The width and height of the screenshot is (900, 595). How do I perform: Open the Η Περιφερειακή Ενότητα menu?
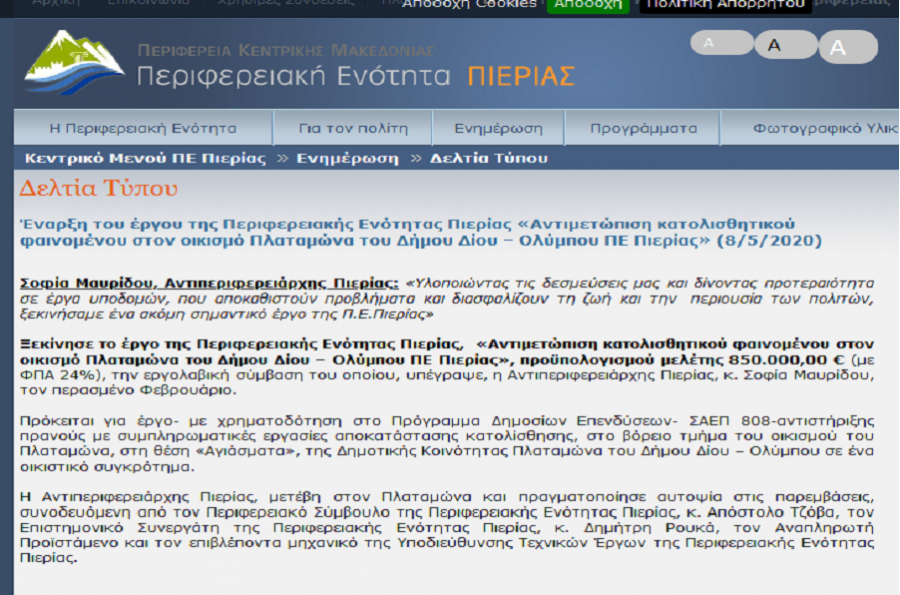143,129
